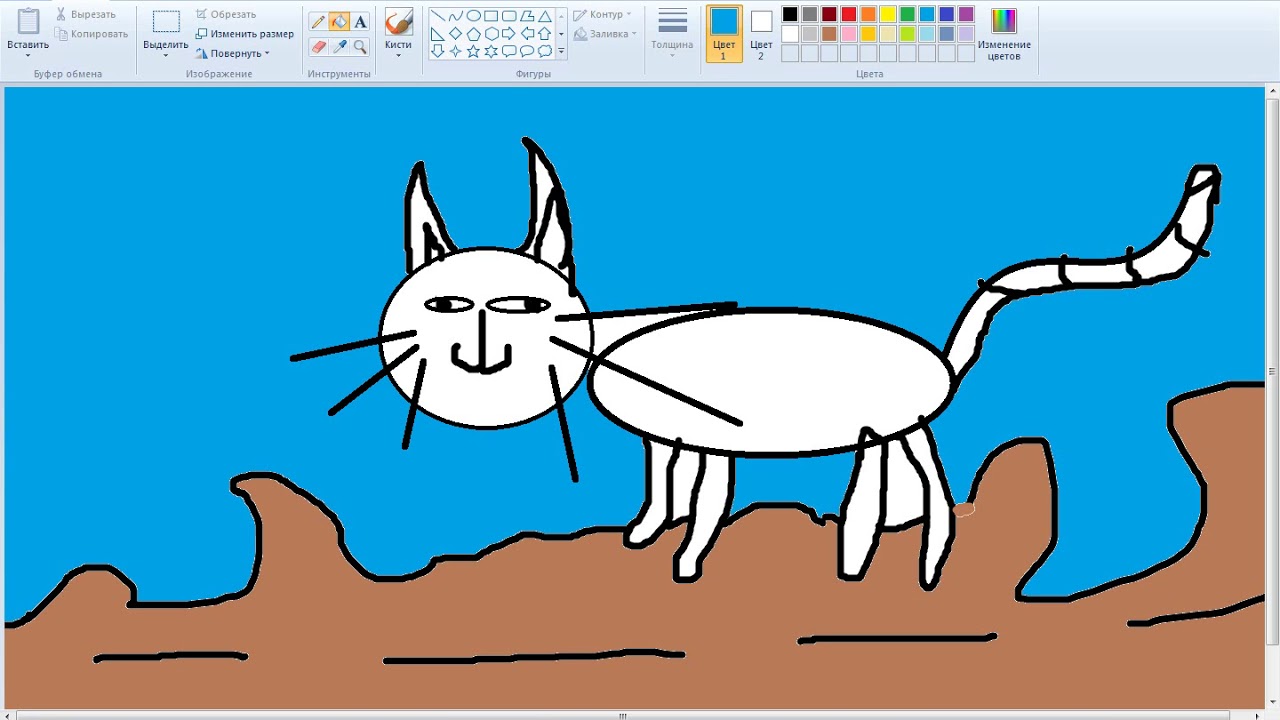1280x720 pixels.
Task: Pick the hexagon shape
Action: (491, 34)
